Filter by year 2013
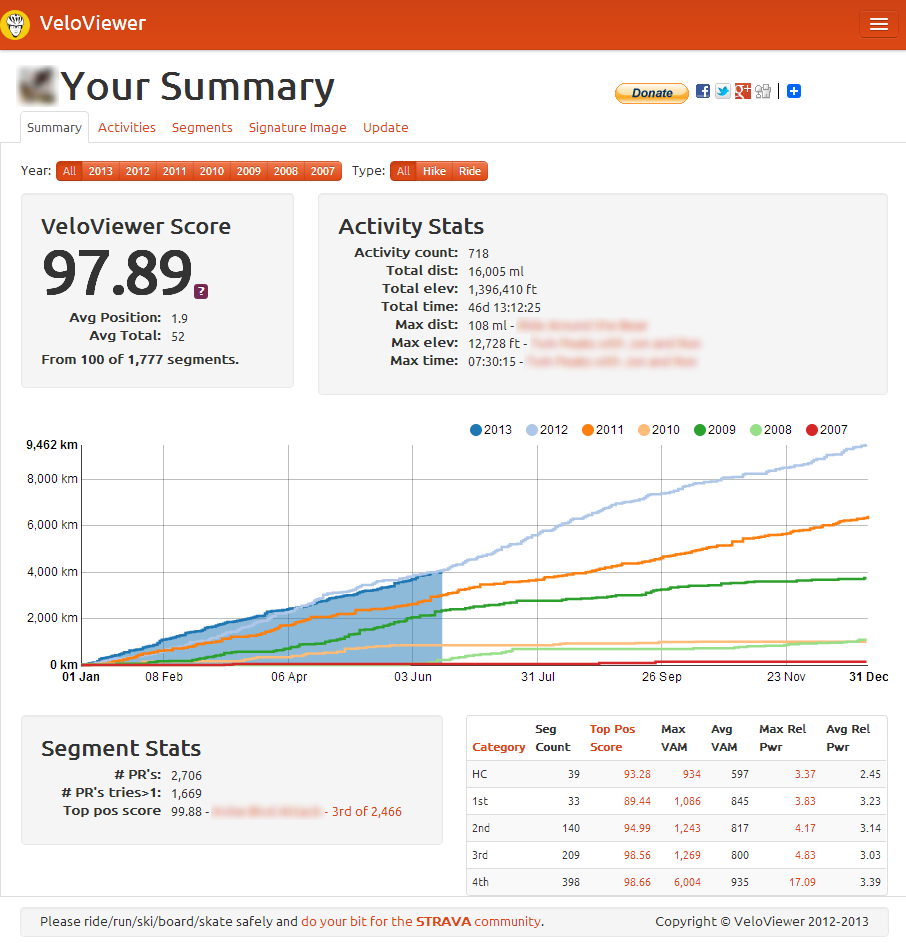Image resolution: width=906 pixels, height=943 pixels. (100, 171)
